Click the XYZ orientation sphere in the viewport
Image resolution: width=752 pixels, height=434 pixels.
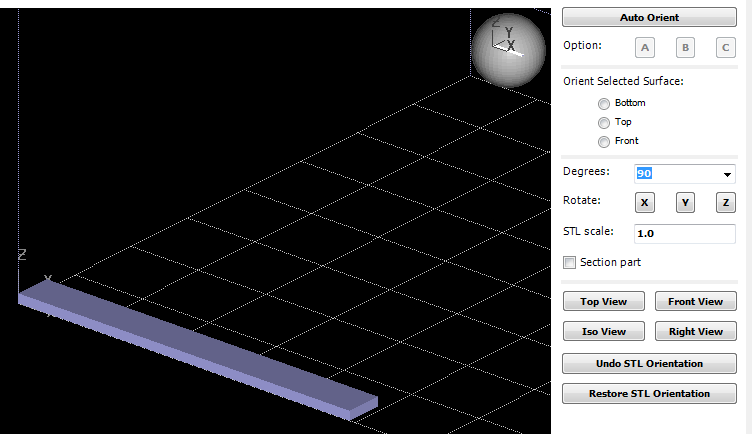coord(508,50)
